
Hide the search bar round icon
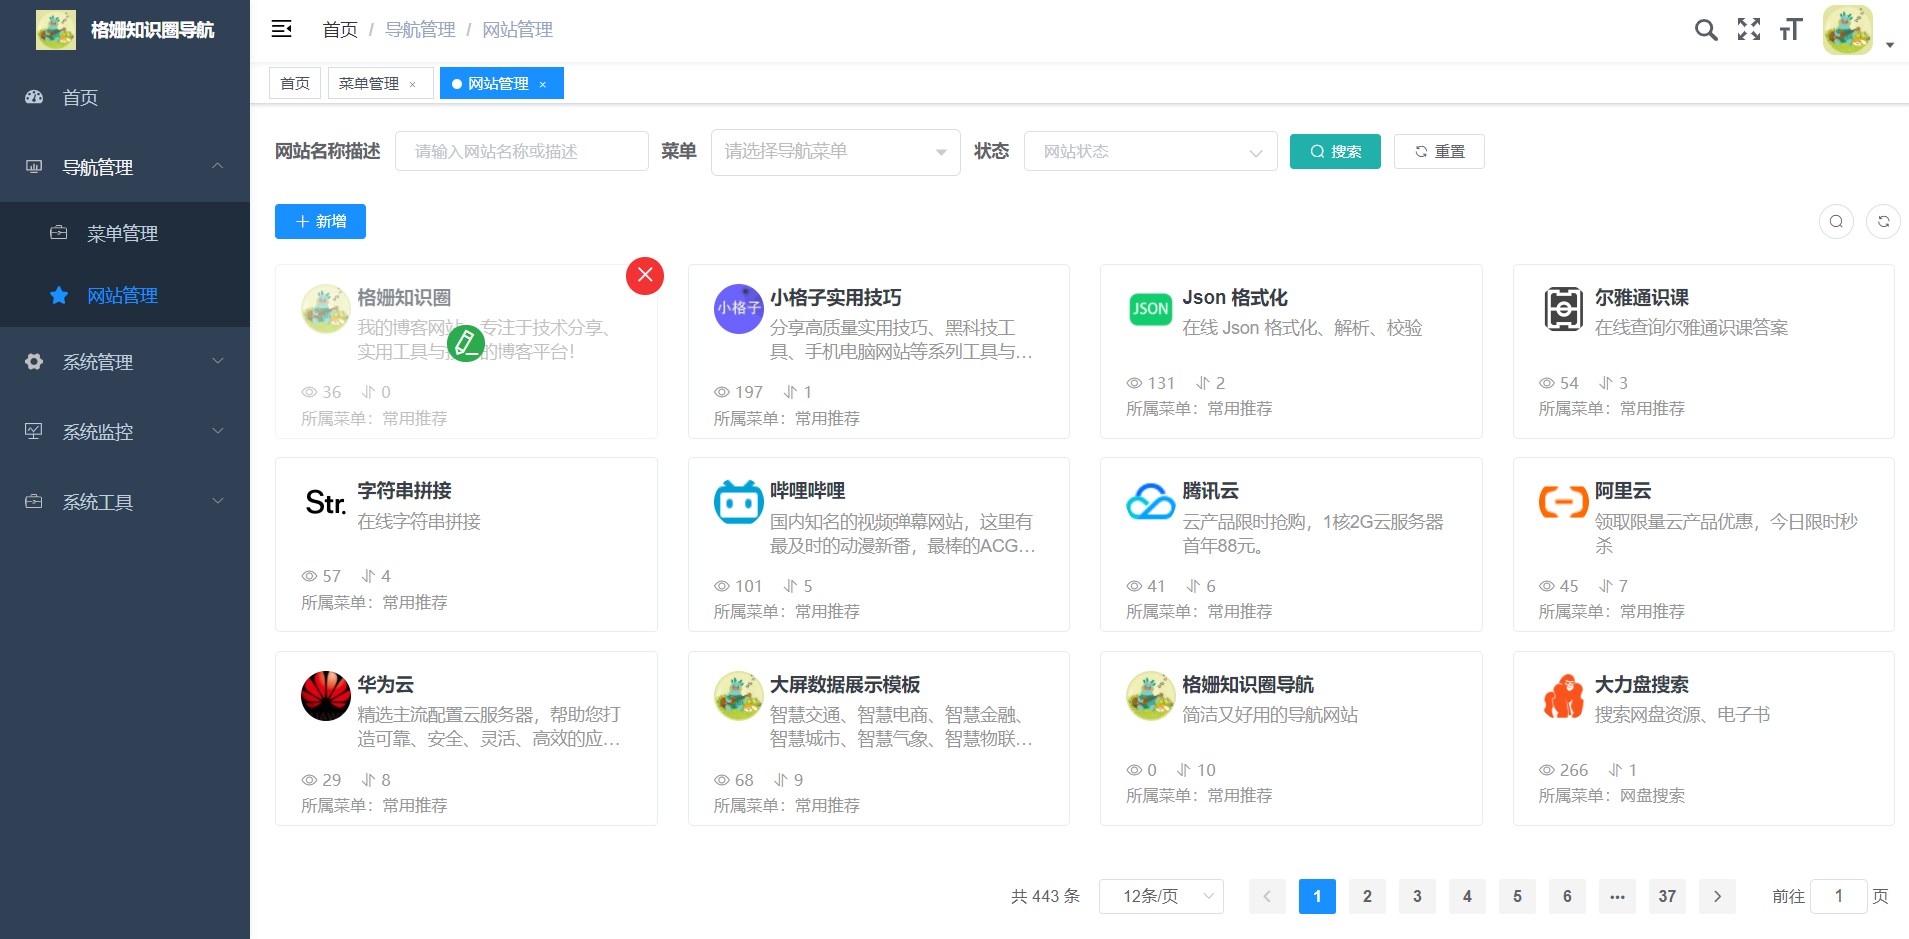1836,221
